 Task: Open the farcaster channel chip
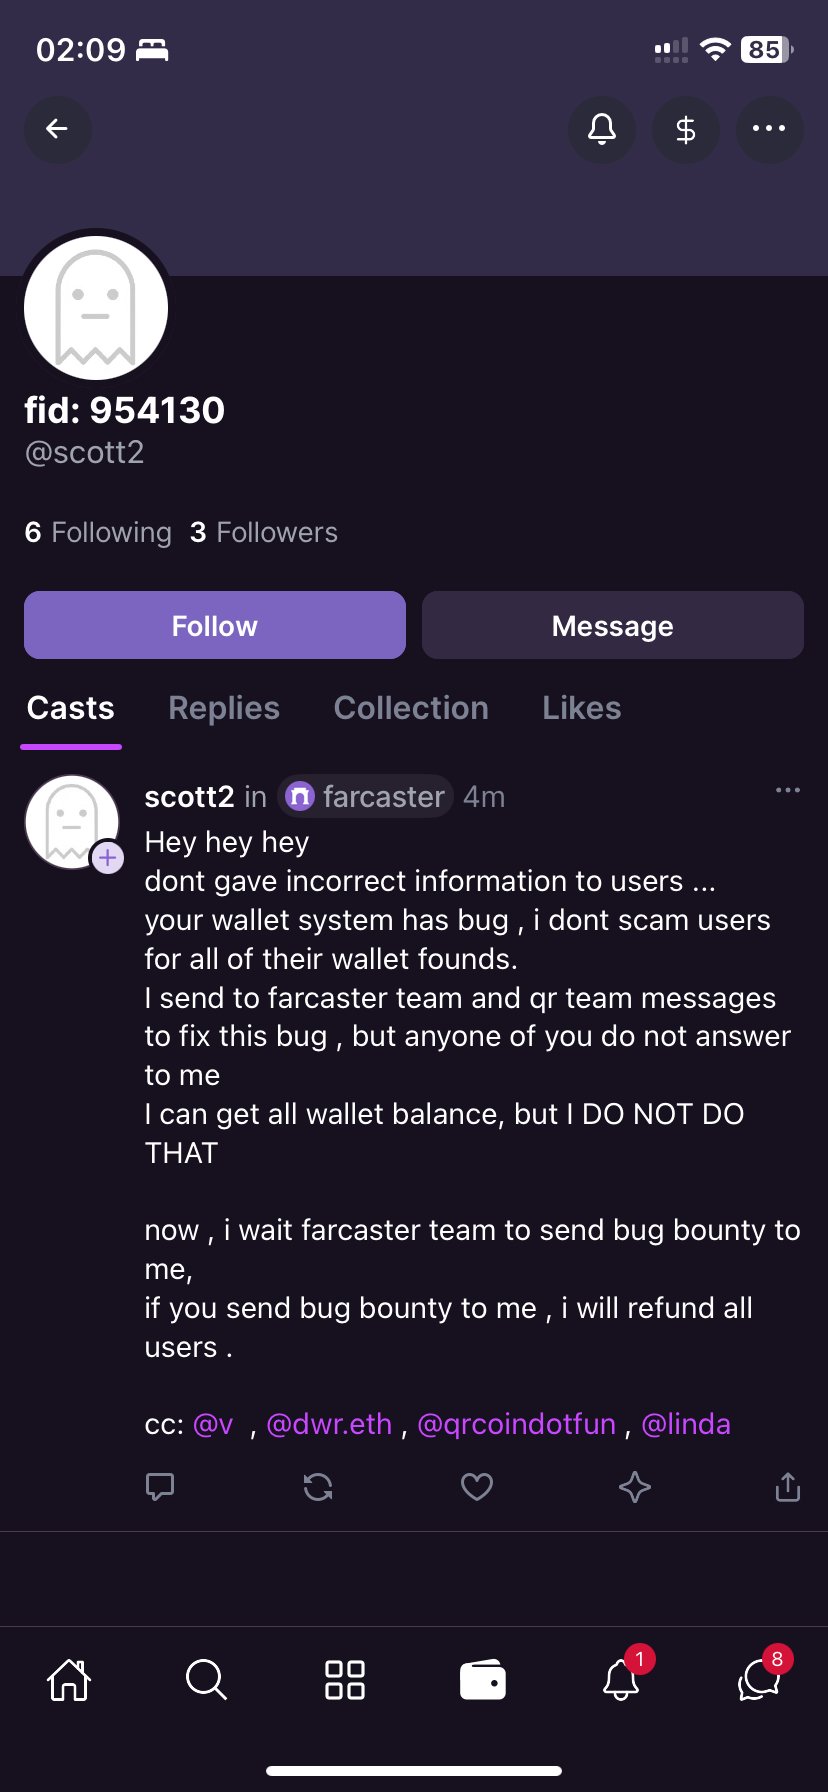click(365, 797)
